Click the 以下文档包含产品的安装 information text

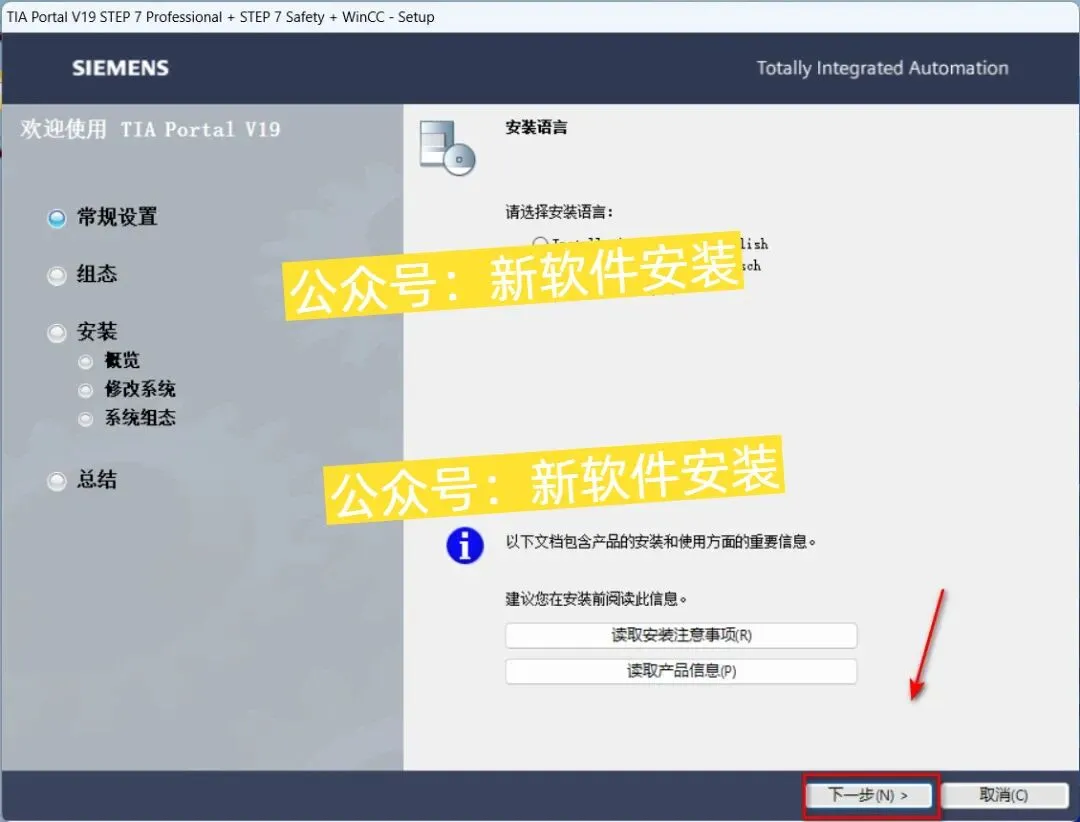661,542
